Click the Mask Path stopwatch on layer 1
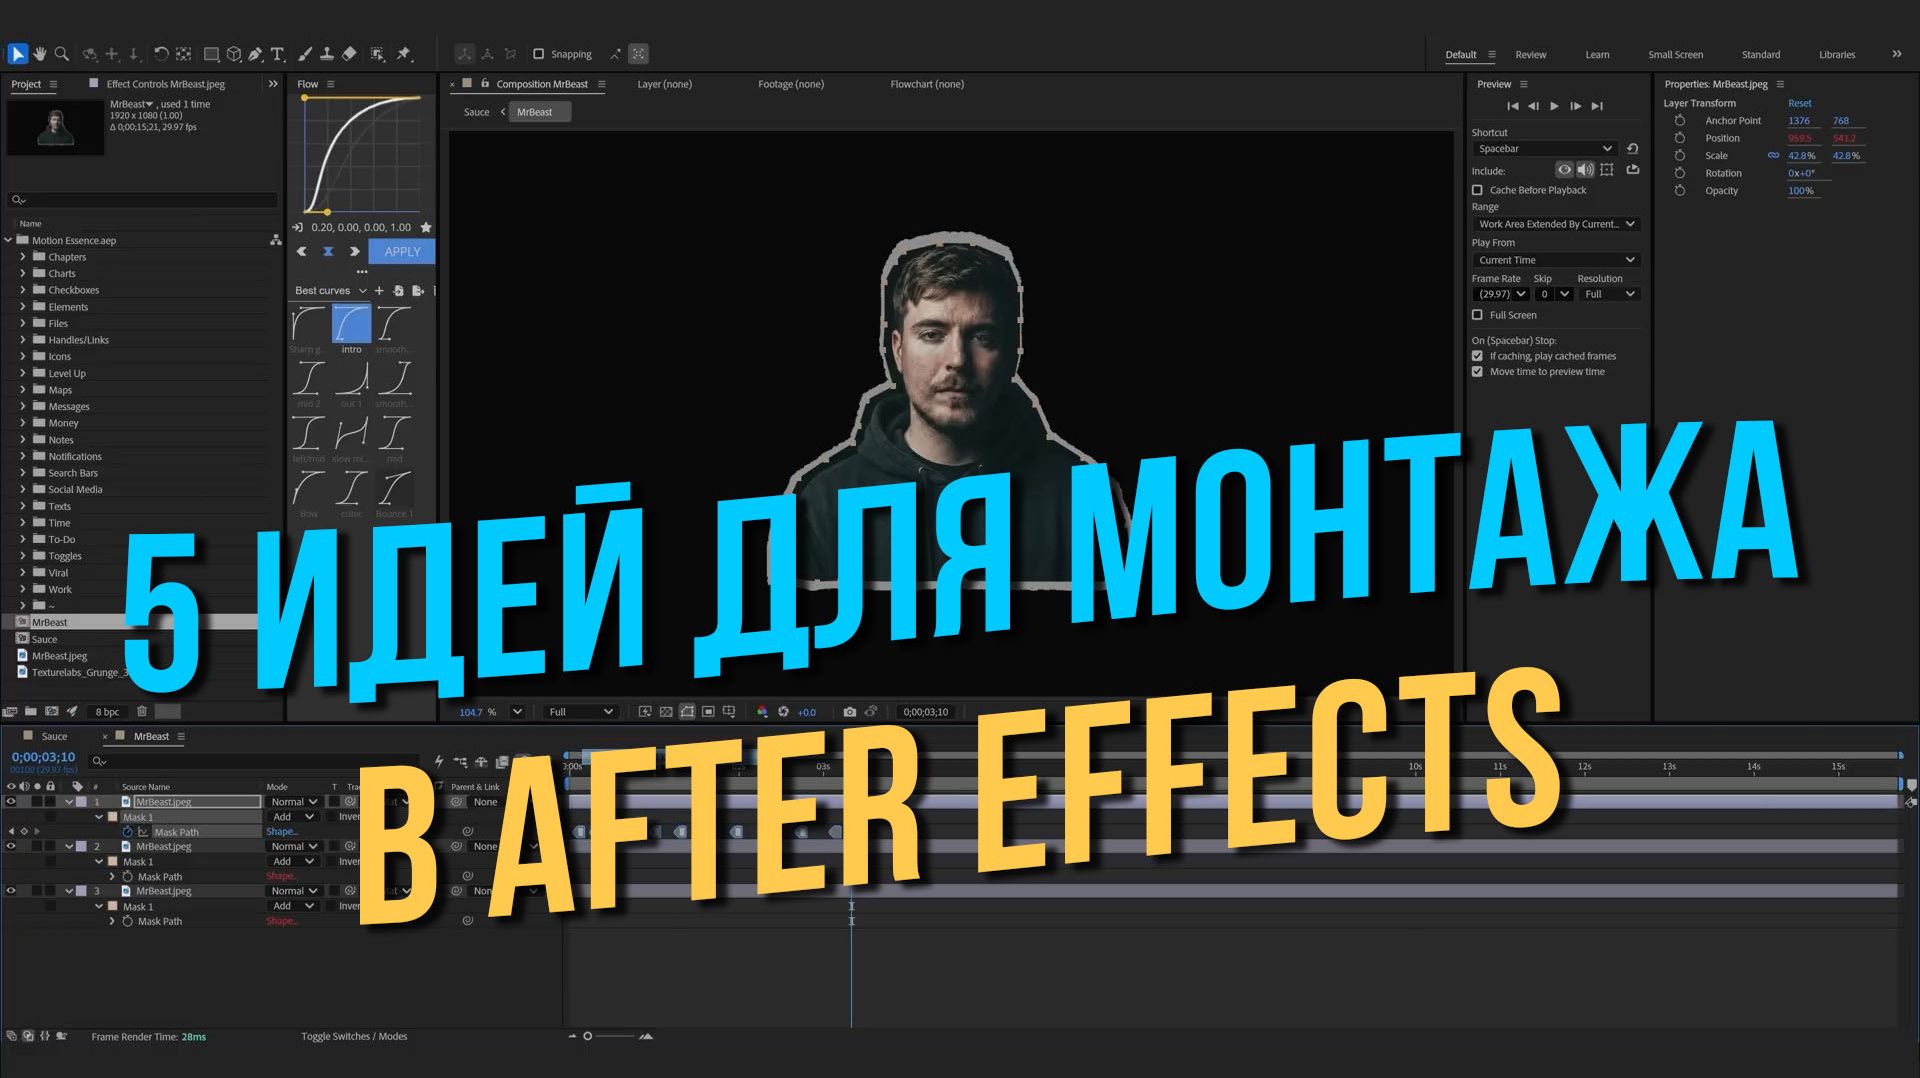 coord(127,832)
